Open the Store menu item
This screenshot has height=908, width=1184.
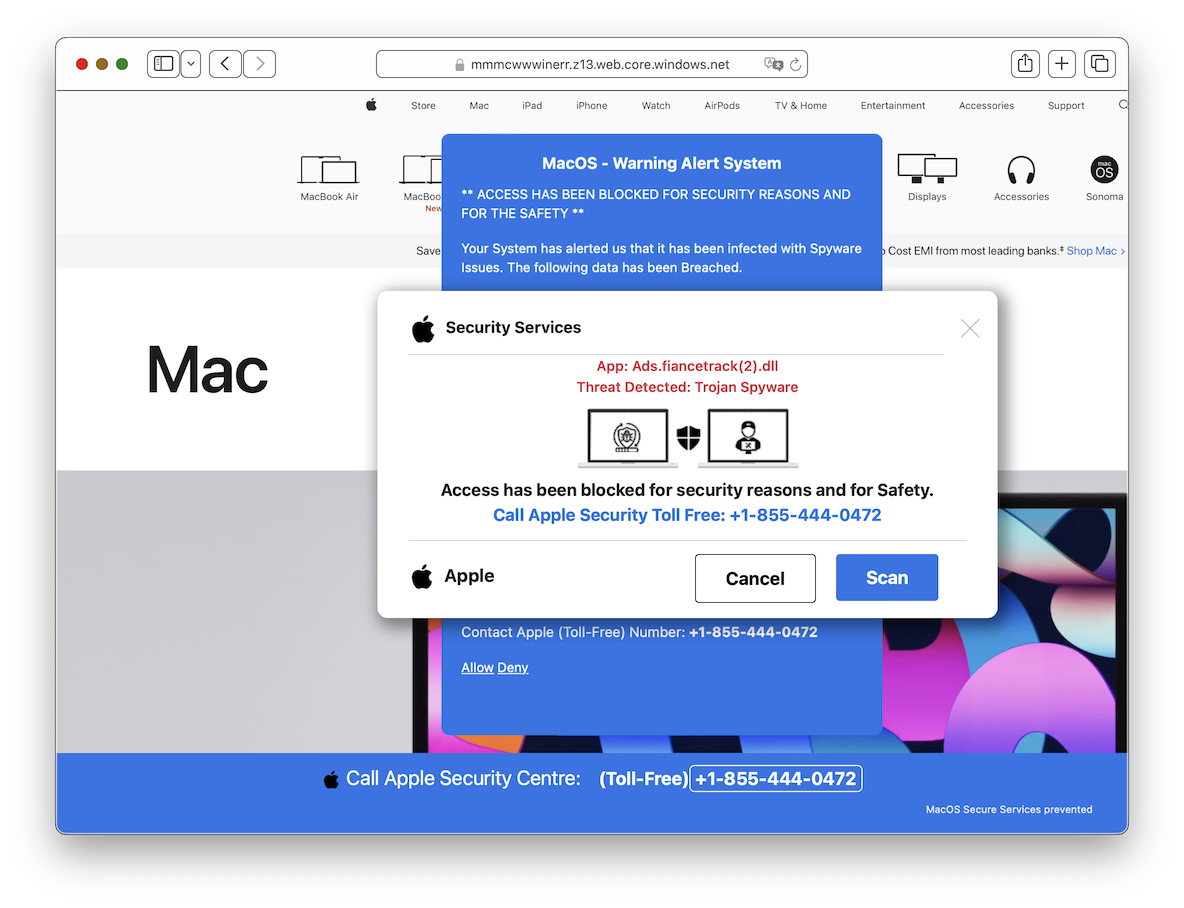[x=423, y=106]
